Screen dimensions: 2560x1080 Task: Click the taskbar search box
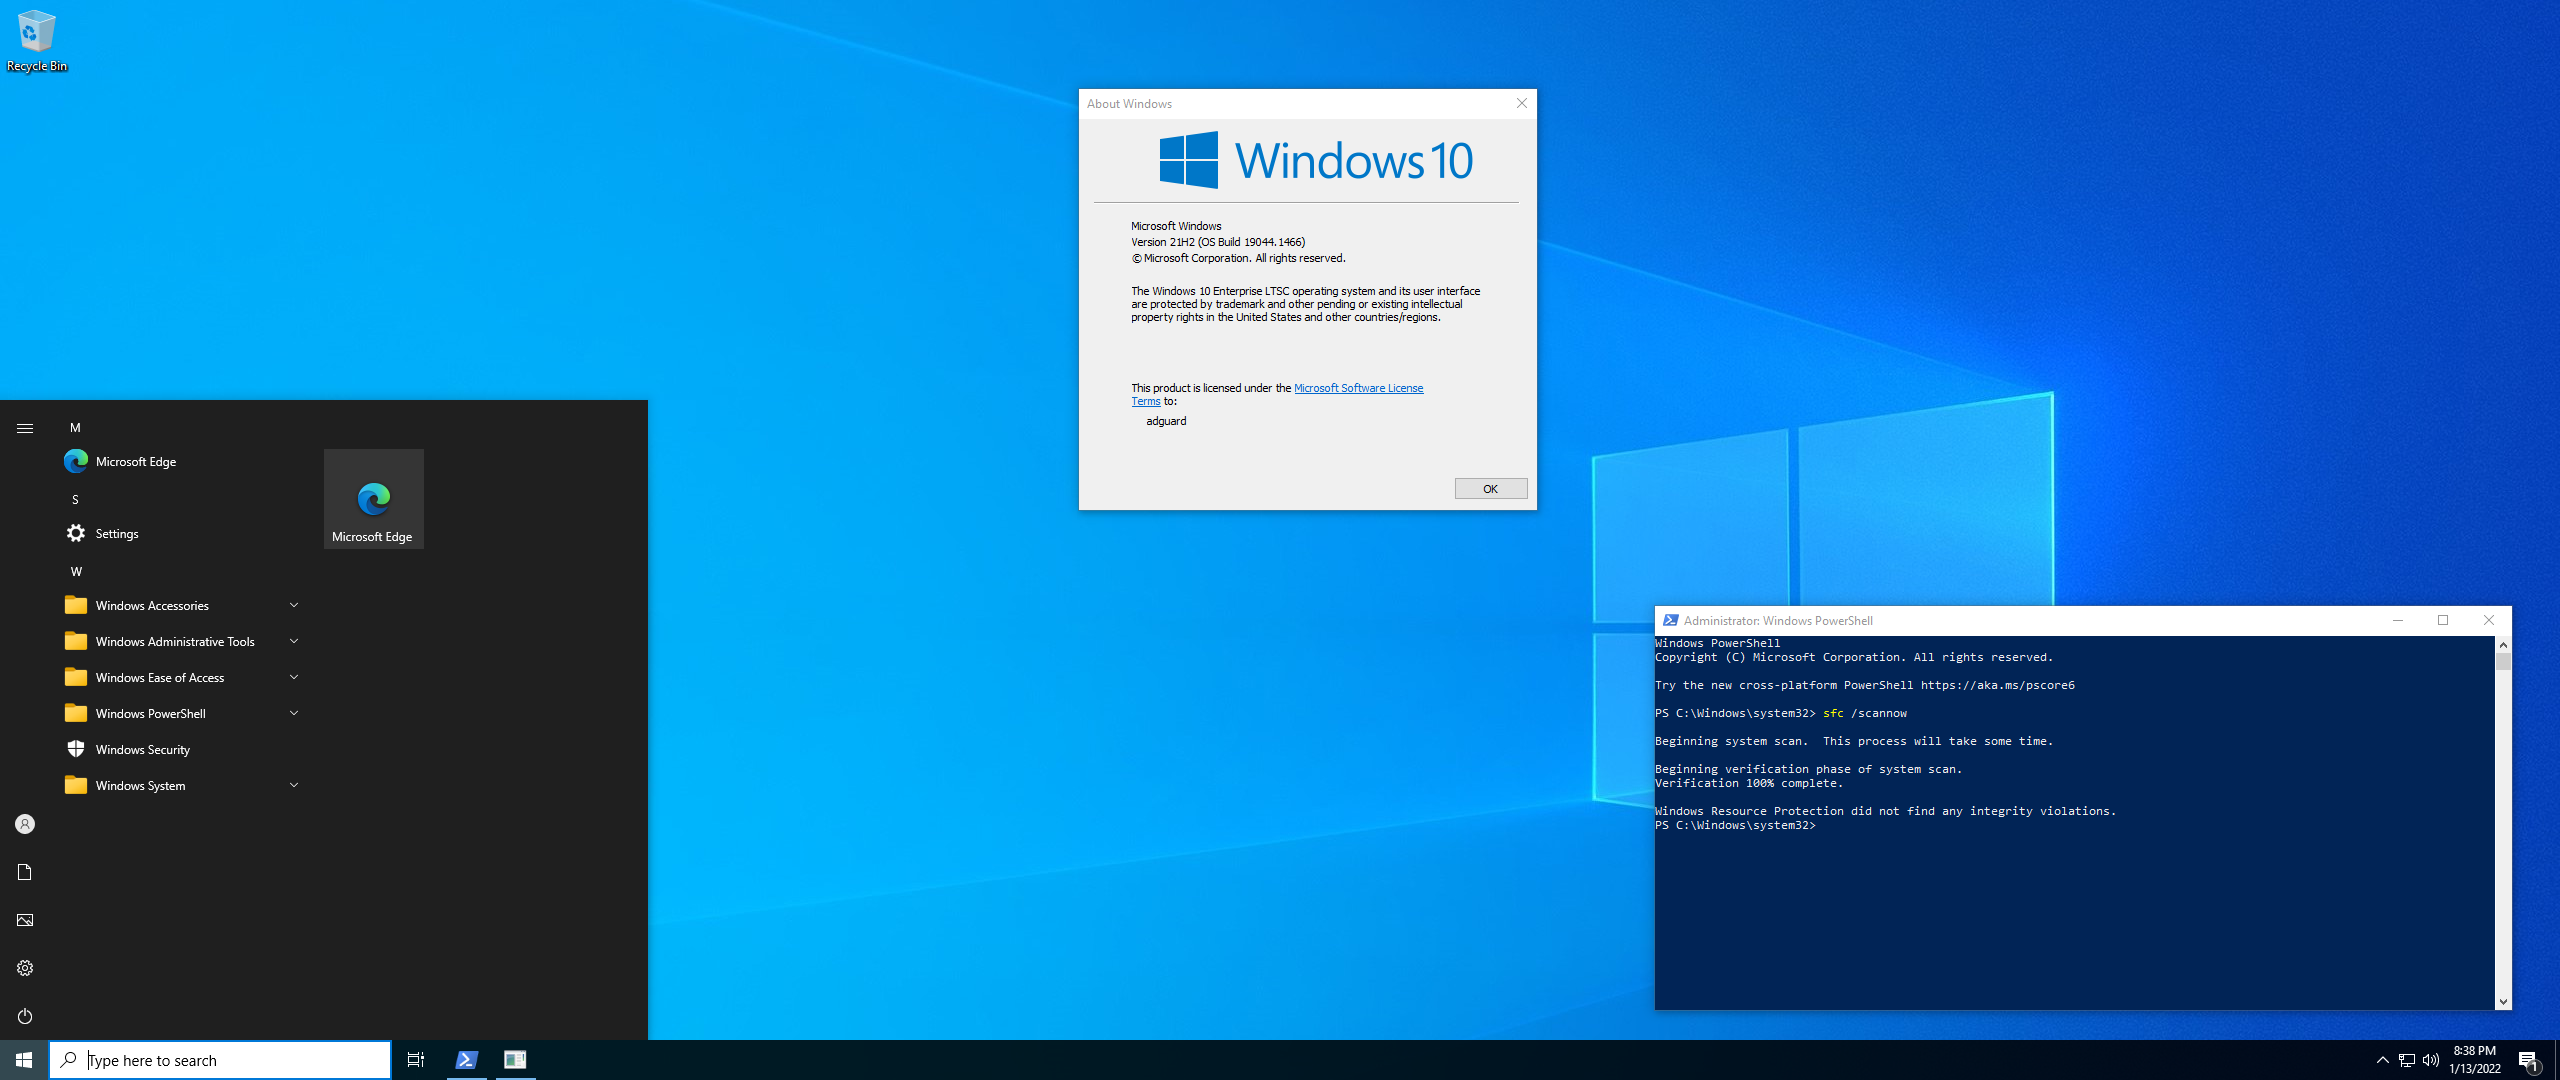point(220,1060)
